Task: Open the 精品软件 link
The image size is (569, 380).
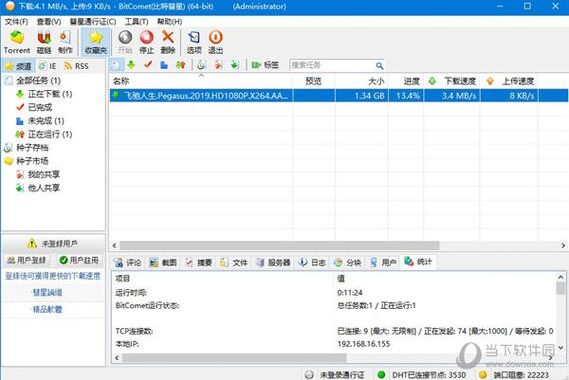Action: [48, 309]
